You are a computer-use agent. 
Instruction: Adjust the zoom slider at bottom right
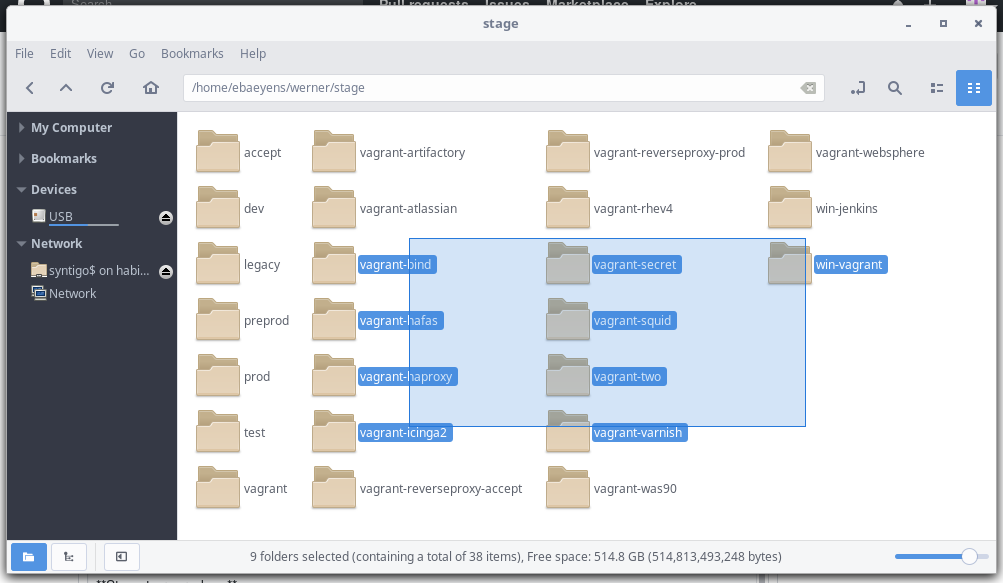pyautogui.click(x=971, y=556)
